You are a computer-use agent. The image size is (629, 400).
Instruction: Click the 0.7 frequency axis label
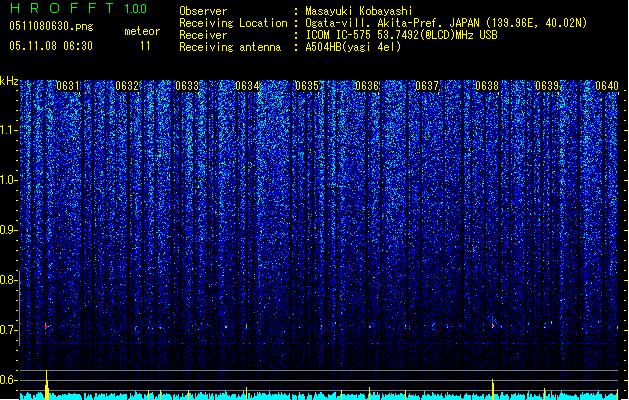click(7, 330)
